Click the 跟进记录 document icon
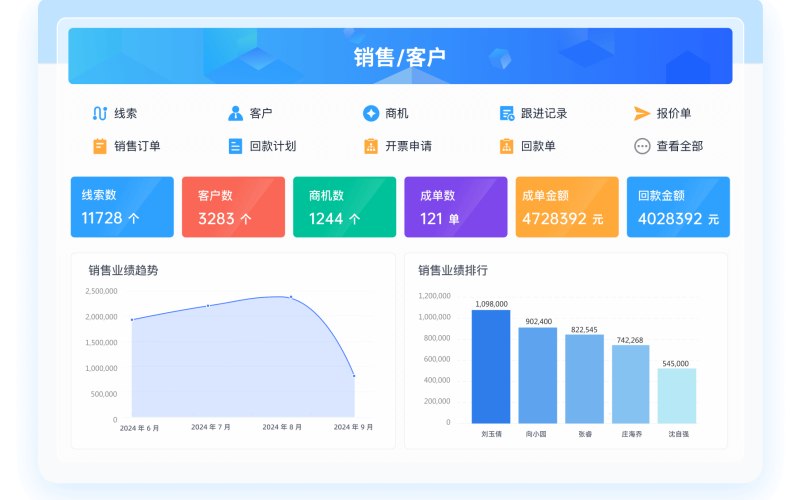800x500 pixels. click(507, 113)
